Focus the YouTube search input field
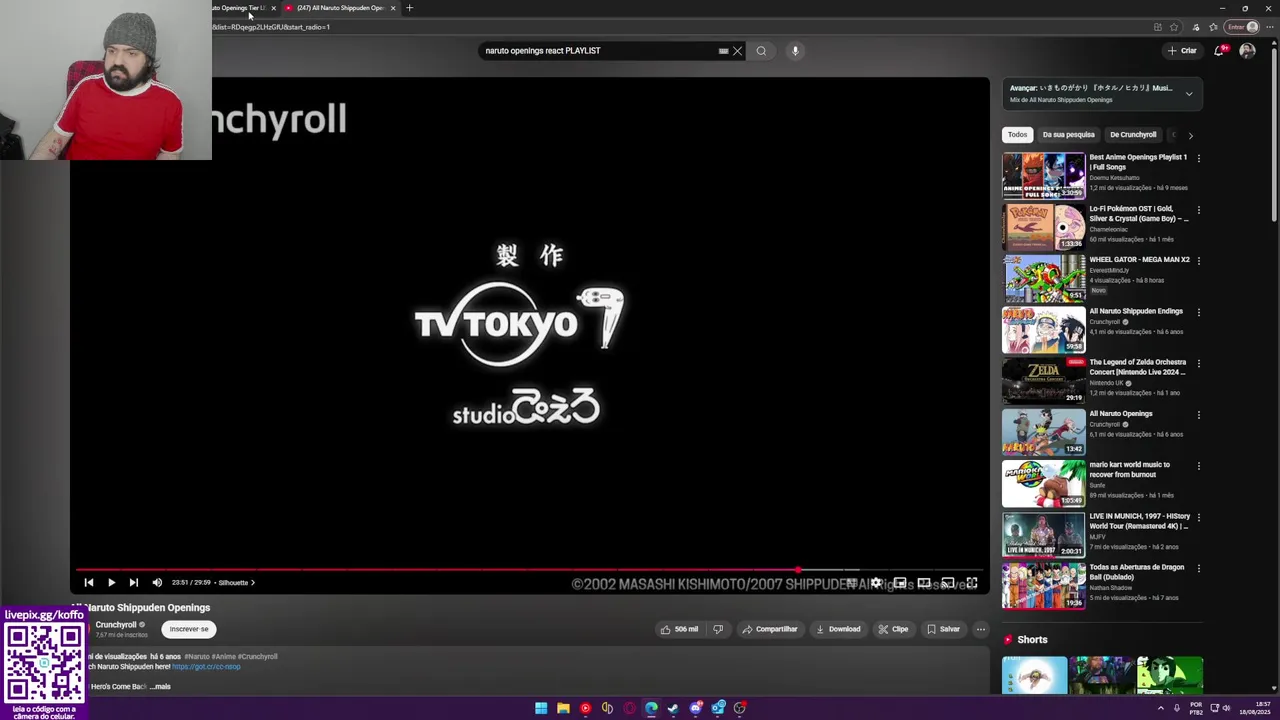Screen dimensions: 1280x720 [x=598, y=51]
